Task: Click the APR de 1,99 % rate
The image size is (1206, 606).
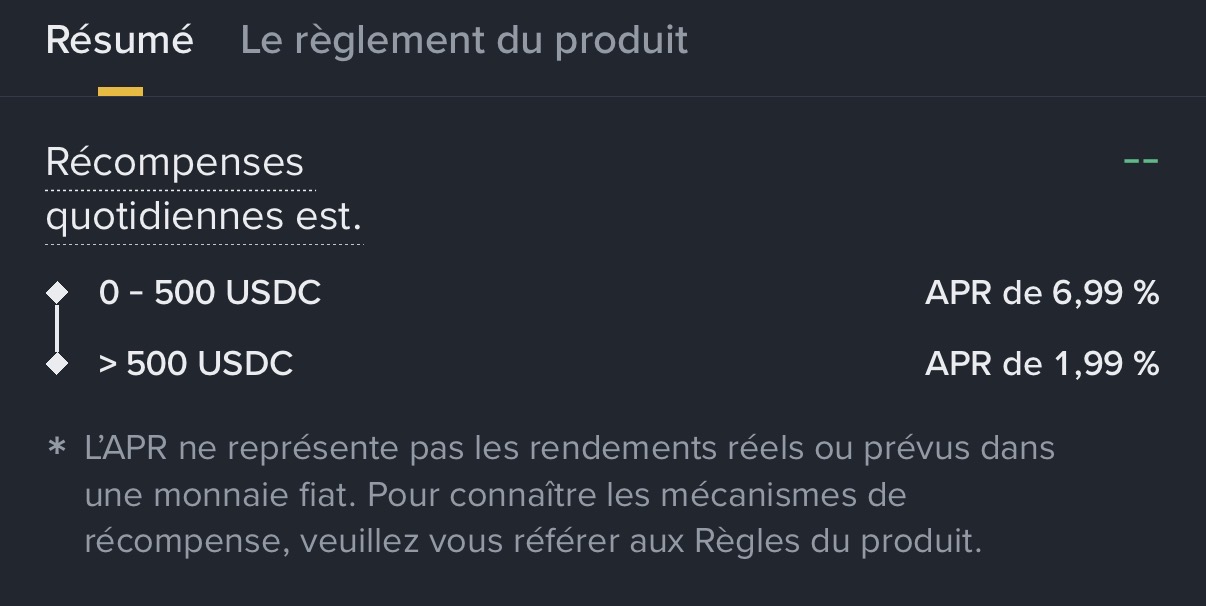Action: click(1042, 363)
